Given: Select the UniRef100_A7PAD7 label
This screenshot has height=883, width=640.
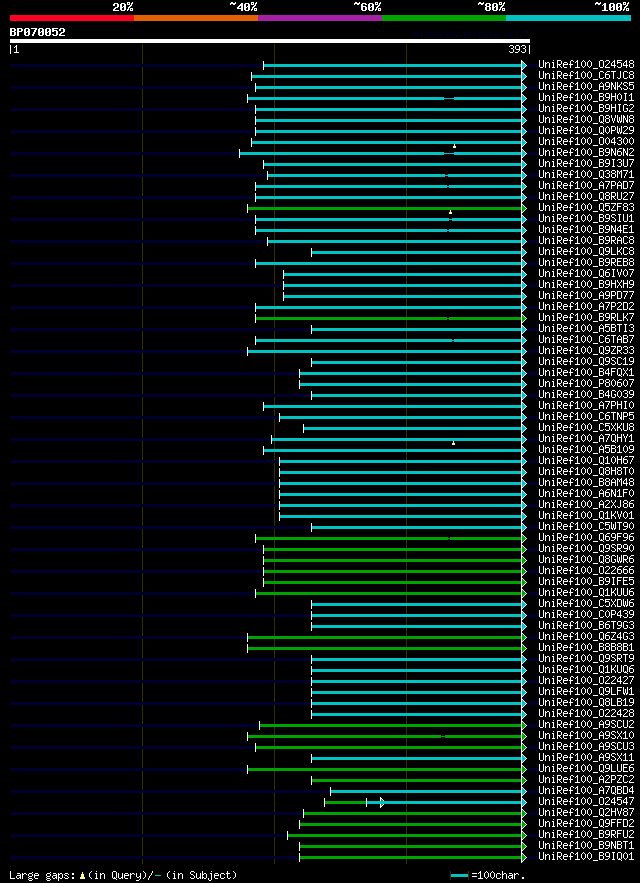Looking at the screenshot, I should (x=586, y=185).
